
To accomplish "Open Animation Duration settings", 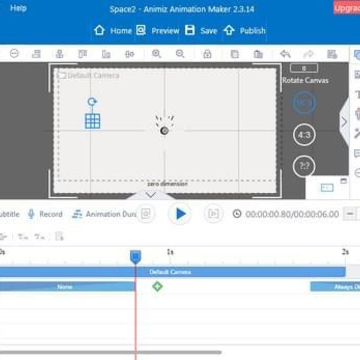I will tap(105, 214).
